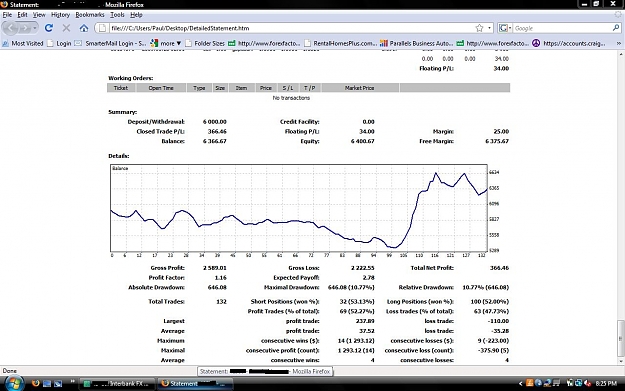The height and width of the screenshot is (391, 625).
Task: Open the Bookmarks menu
Action: (90, 15)
